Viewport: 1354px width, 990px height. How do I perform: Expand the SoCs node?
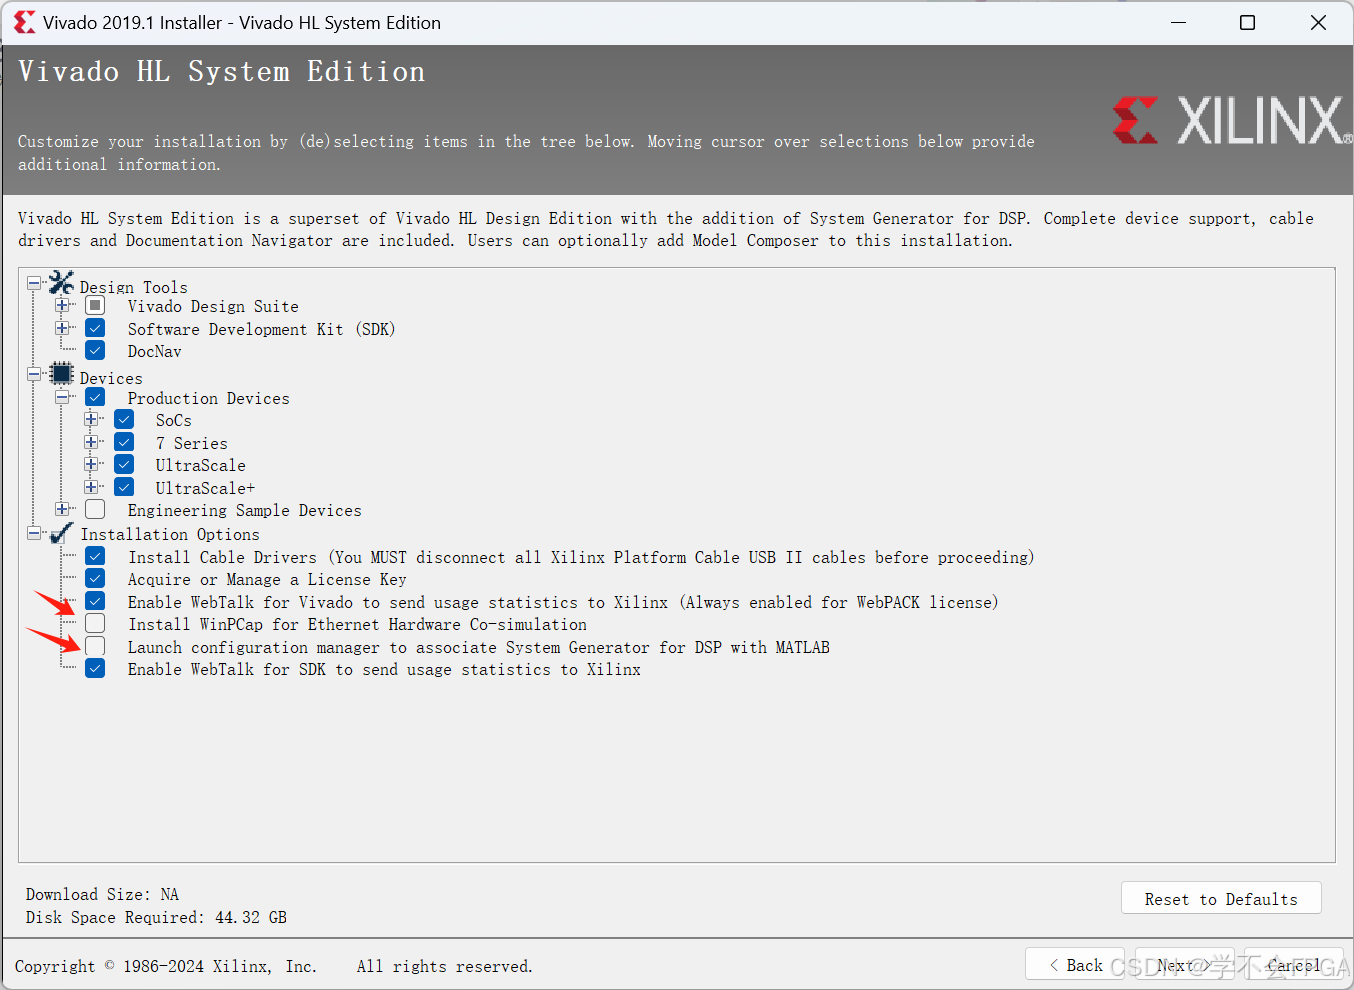[91, 419]
